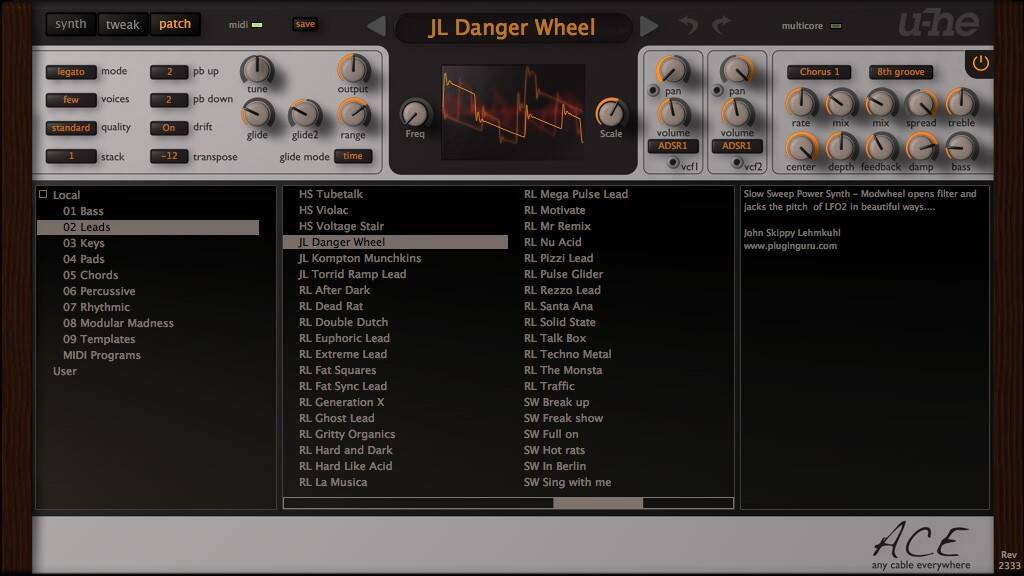The height and width of the screenshot is (576, 1024).
Task: Click the save button
Action: point(305,24)
